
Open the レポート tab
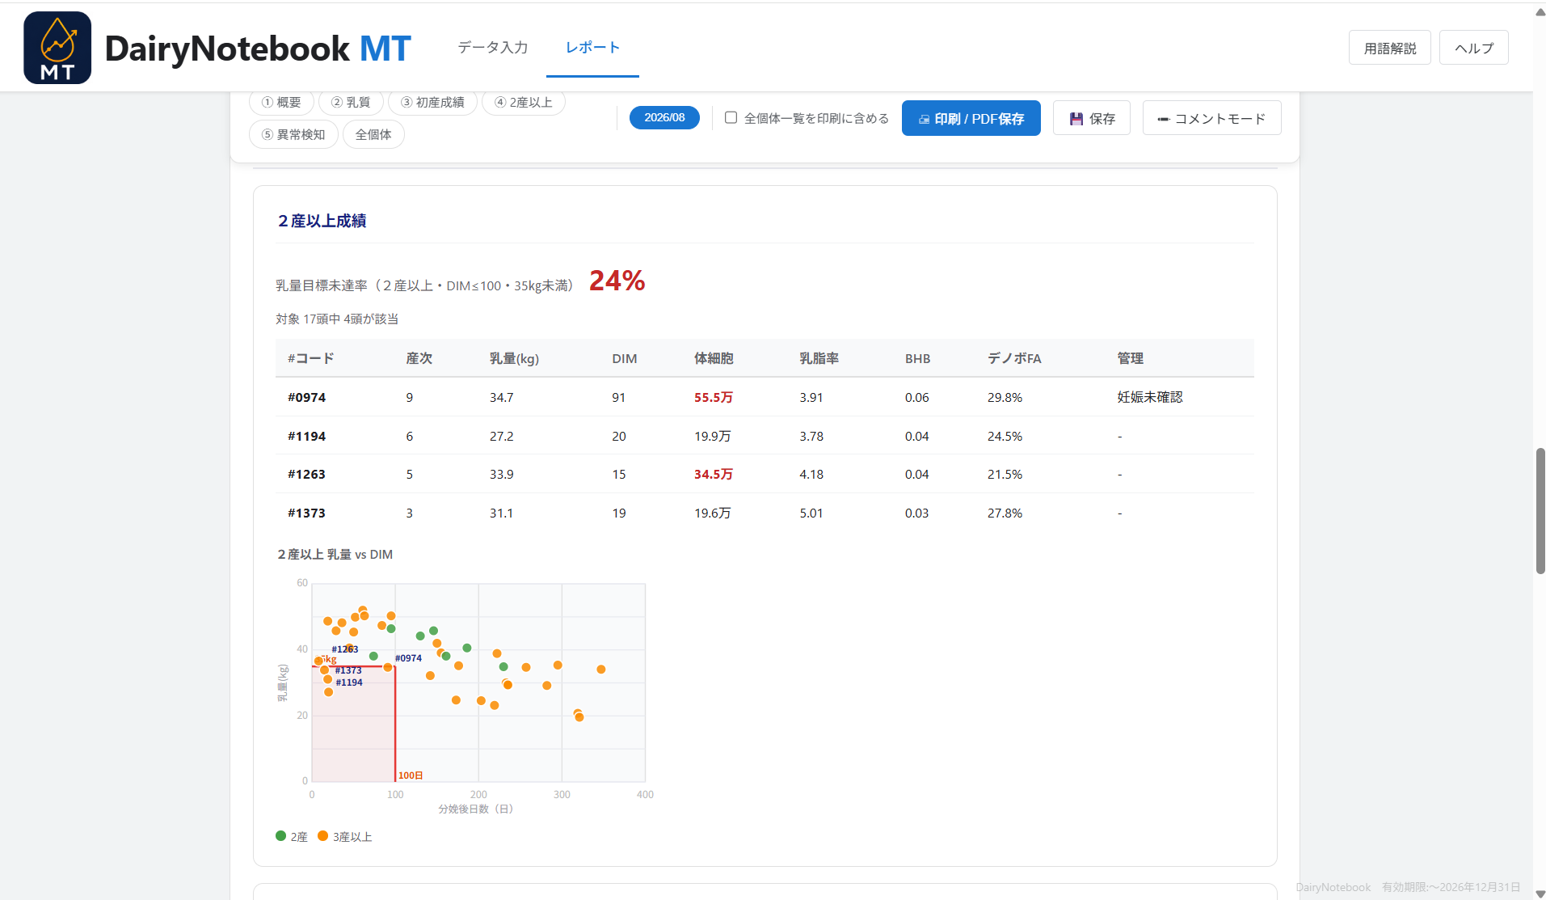(x=592, y=47)
